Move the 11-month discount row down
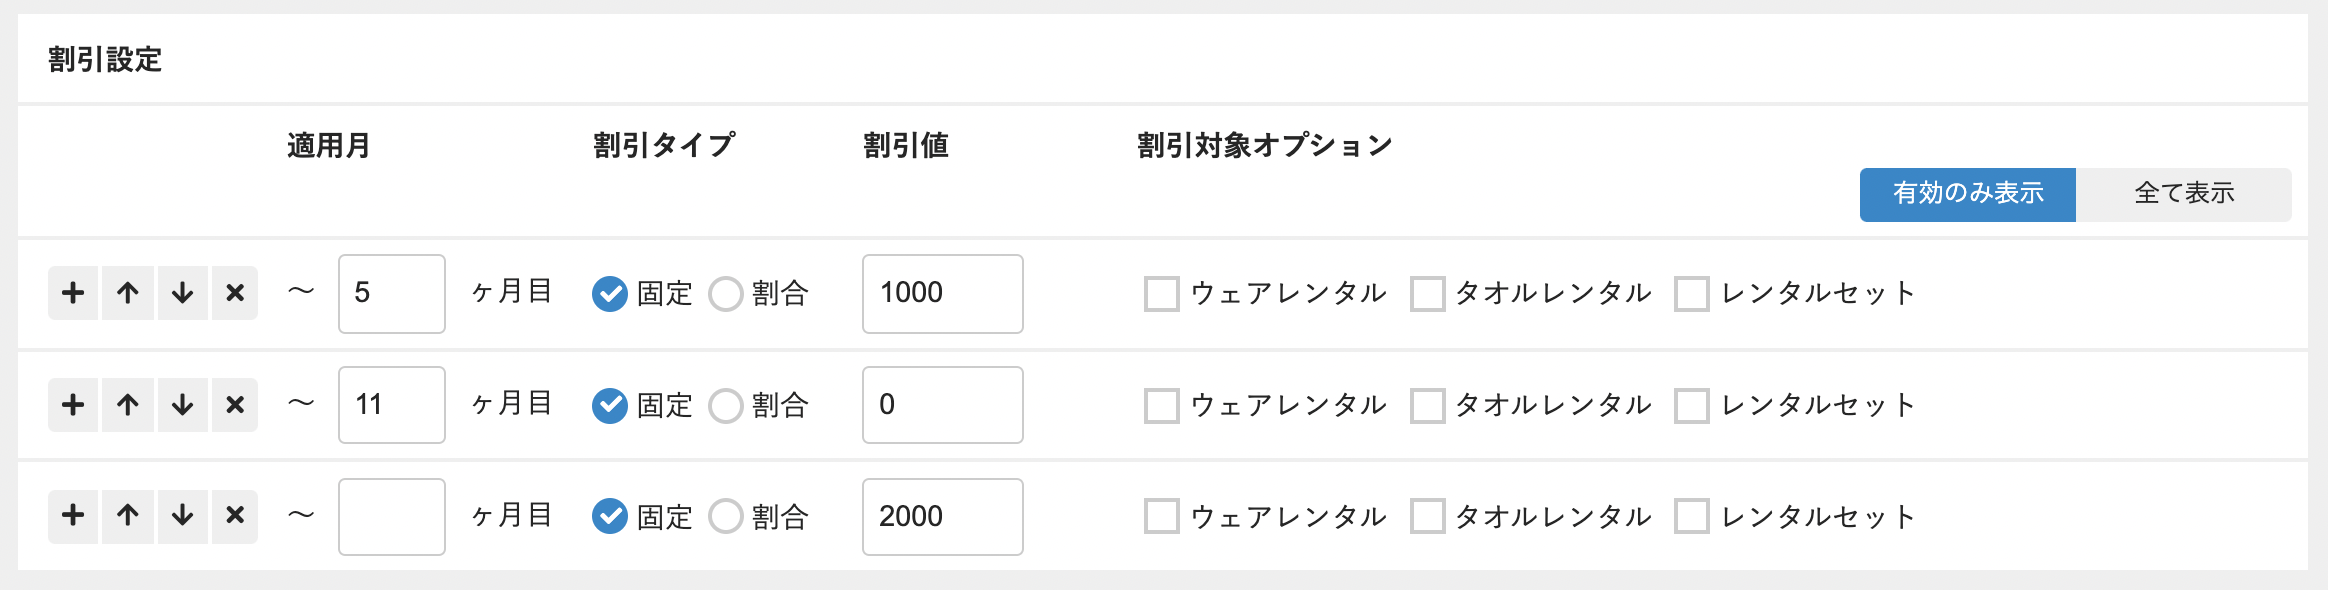 pos(182,405)
